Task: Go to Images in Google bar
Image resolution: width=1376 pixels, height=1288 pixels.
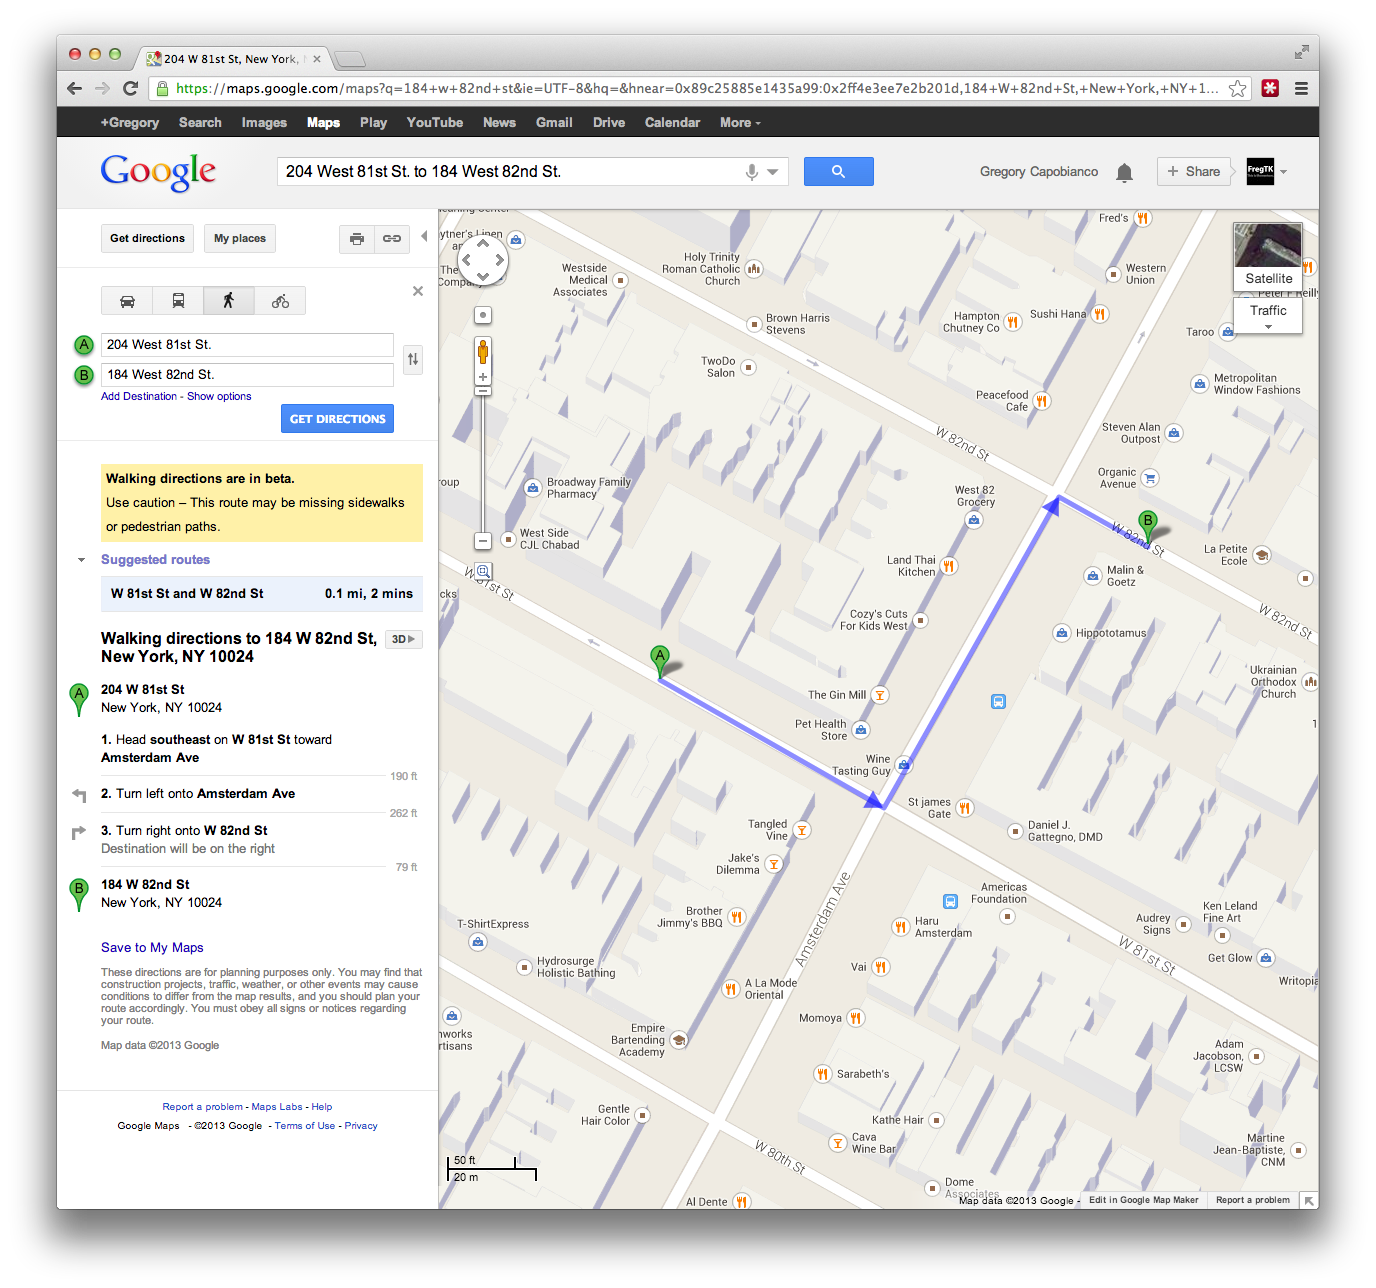Action: pyautogui.click(x=264, y=123)
